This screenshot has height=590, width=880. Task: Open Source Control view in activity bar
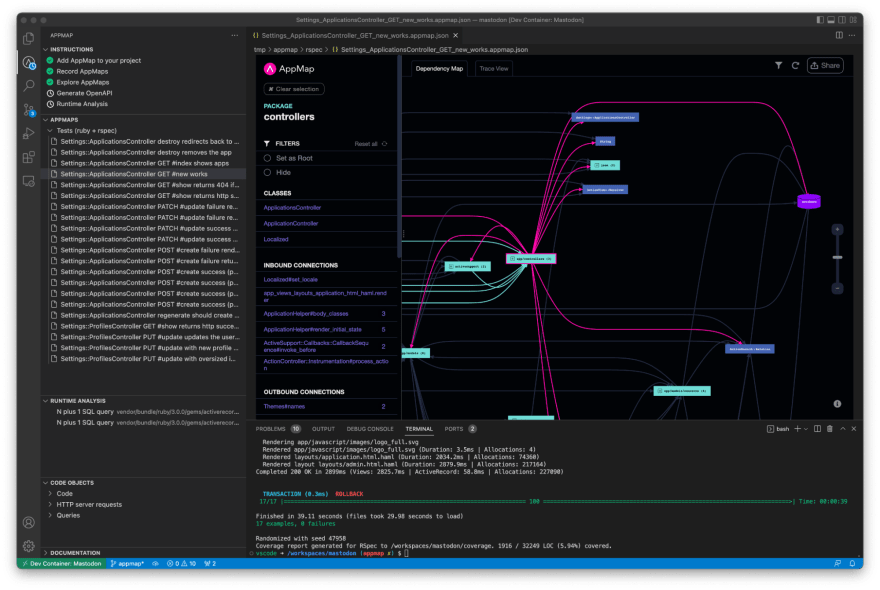(29, 109)
